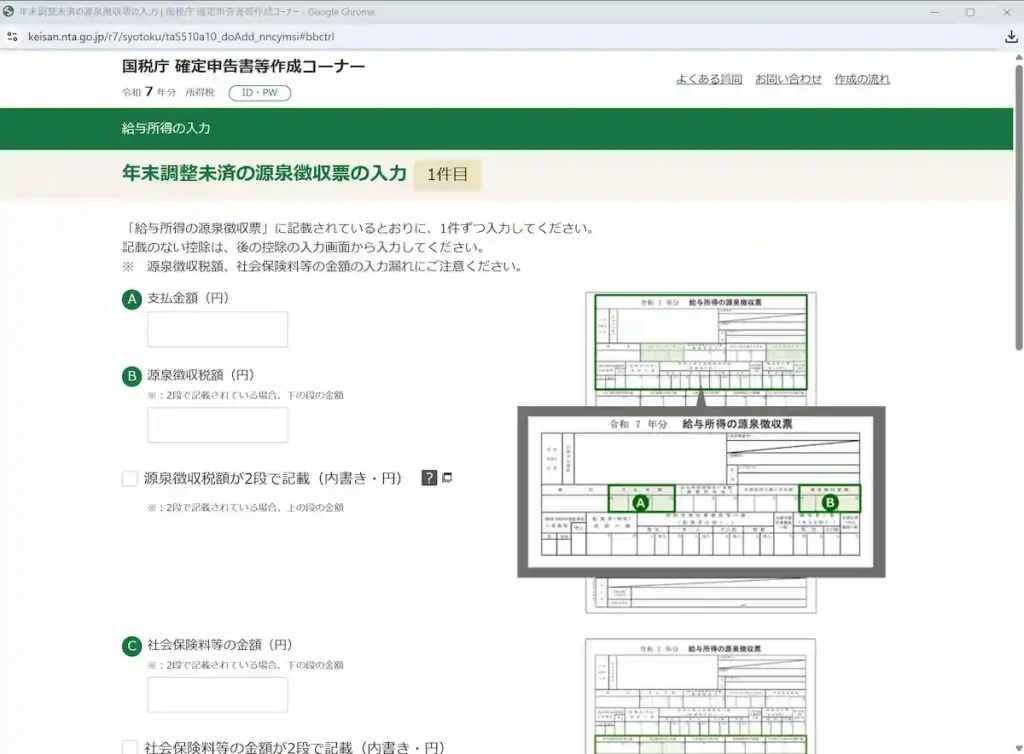Open the お問い合わせ link

point(788,79)
